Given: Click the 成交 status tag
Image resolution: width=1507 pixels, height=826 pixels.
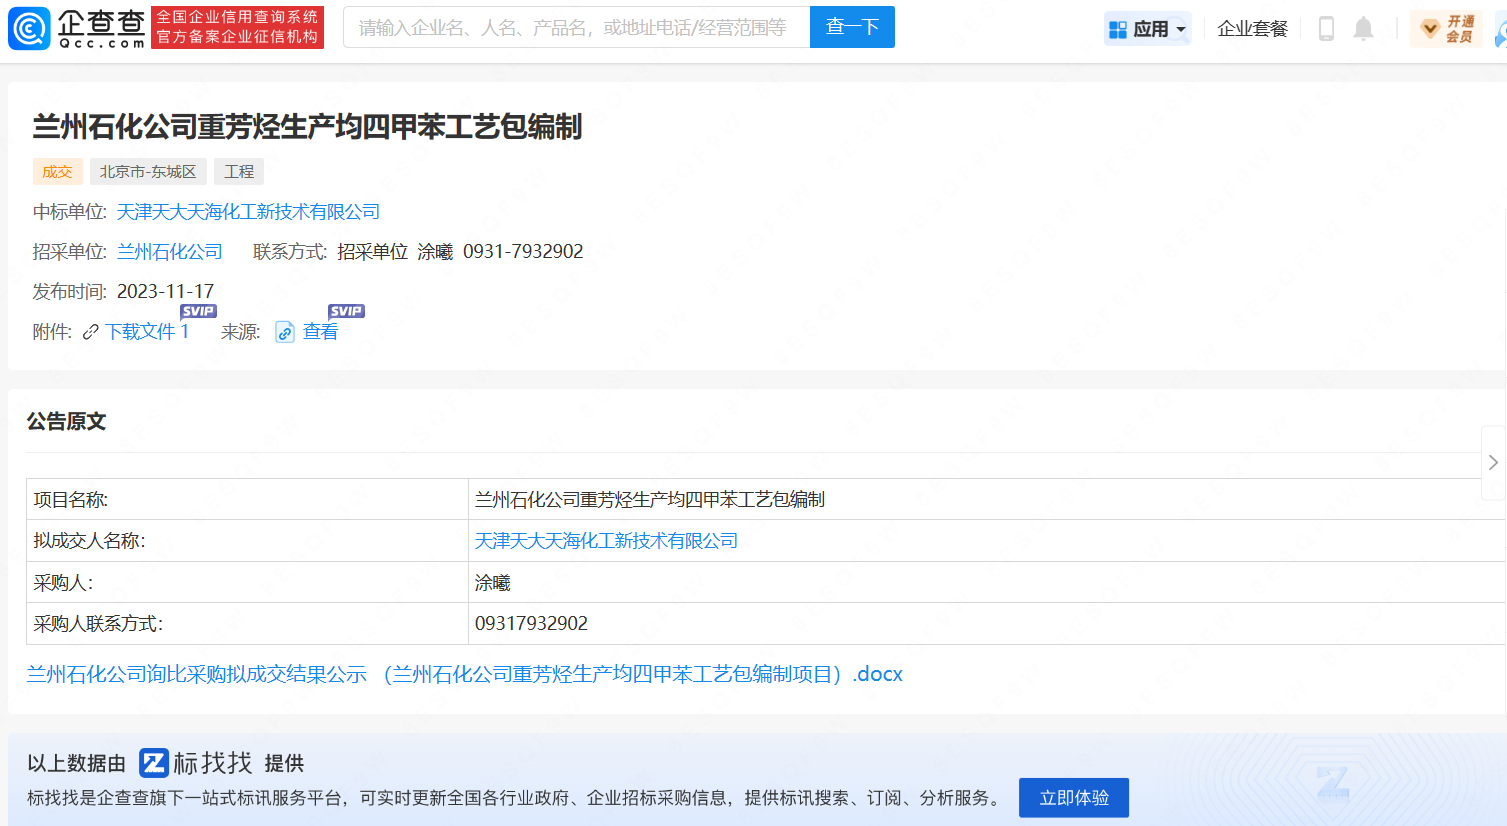Looking at the screenshot, I should pyautogui.click(x=57, y=172).
